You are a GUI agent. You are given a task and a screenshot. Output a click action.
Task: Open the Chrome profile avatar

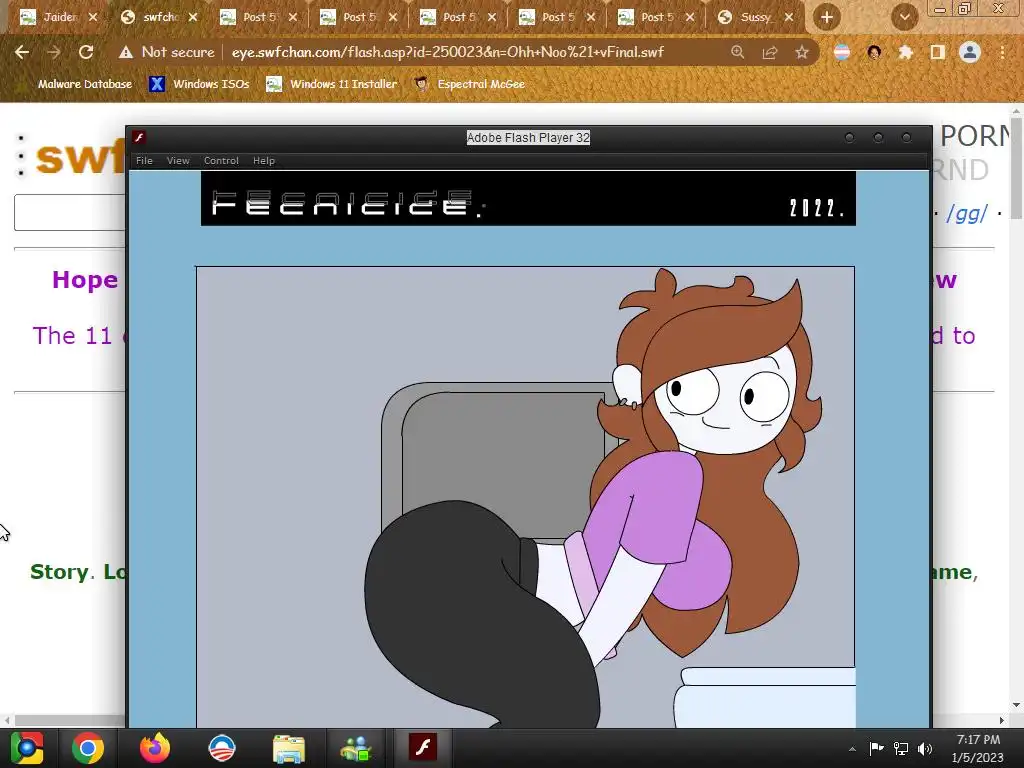click(x=970, y=52)
